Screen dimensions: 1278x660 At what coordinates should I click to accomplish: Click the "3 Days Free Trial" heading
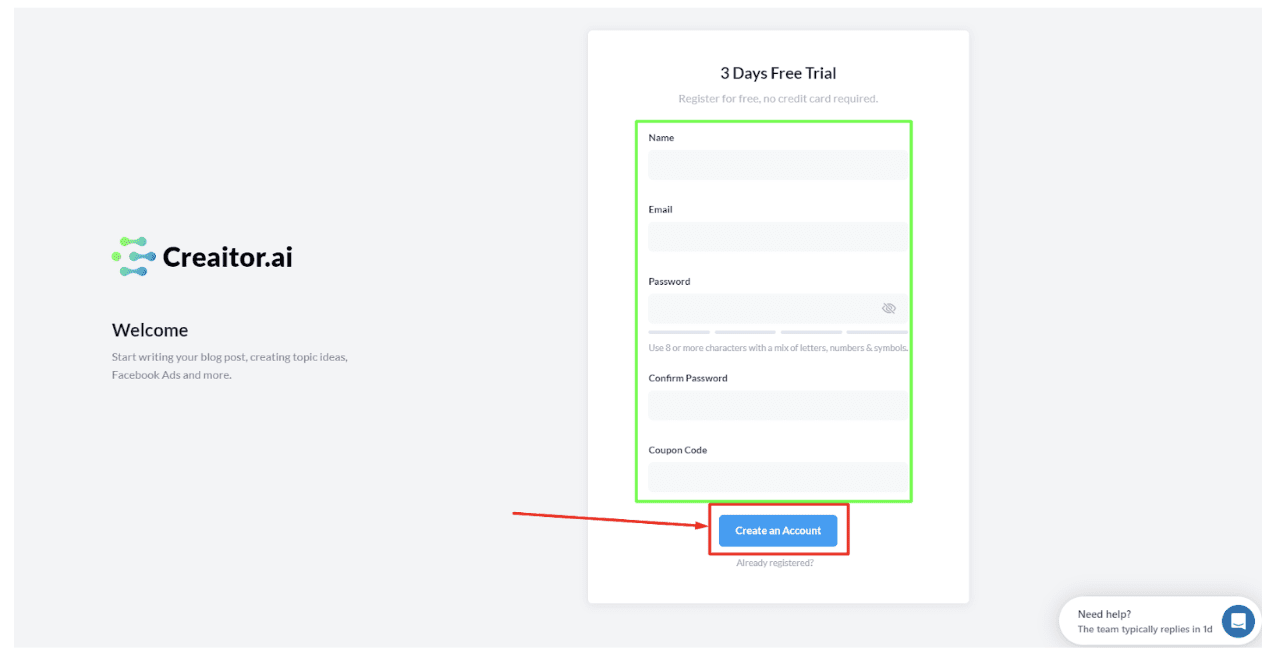coord(778,73)
